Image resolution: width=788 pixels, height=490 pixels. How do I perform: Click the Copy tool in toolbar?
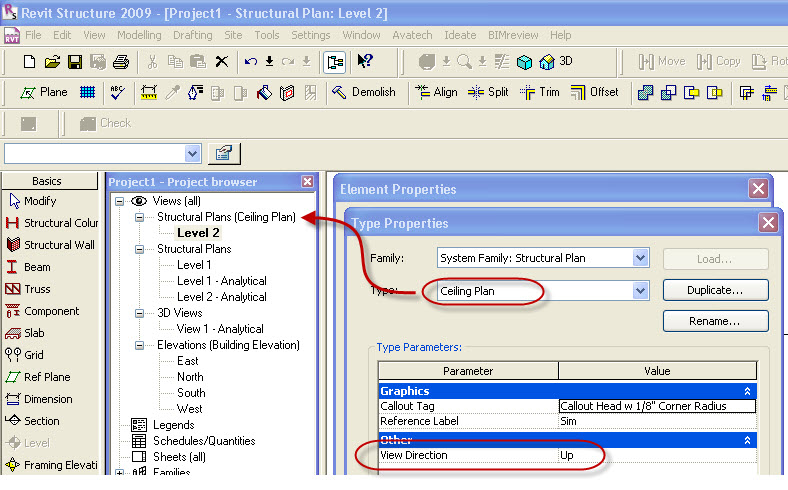(x=719, y=62)
